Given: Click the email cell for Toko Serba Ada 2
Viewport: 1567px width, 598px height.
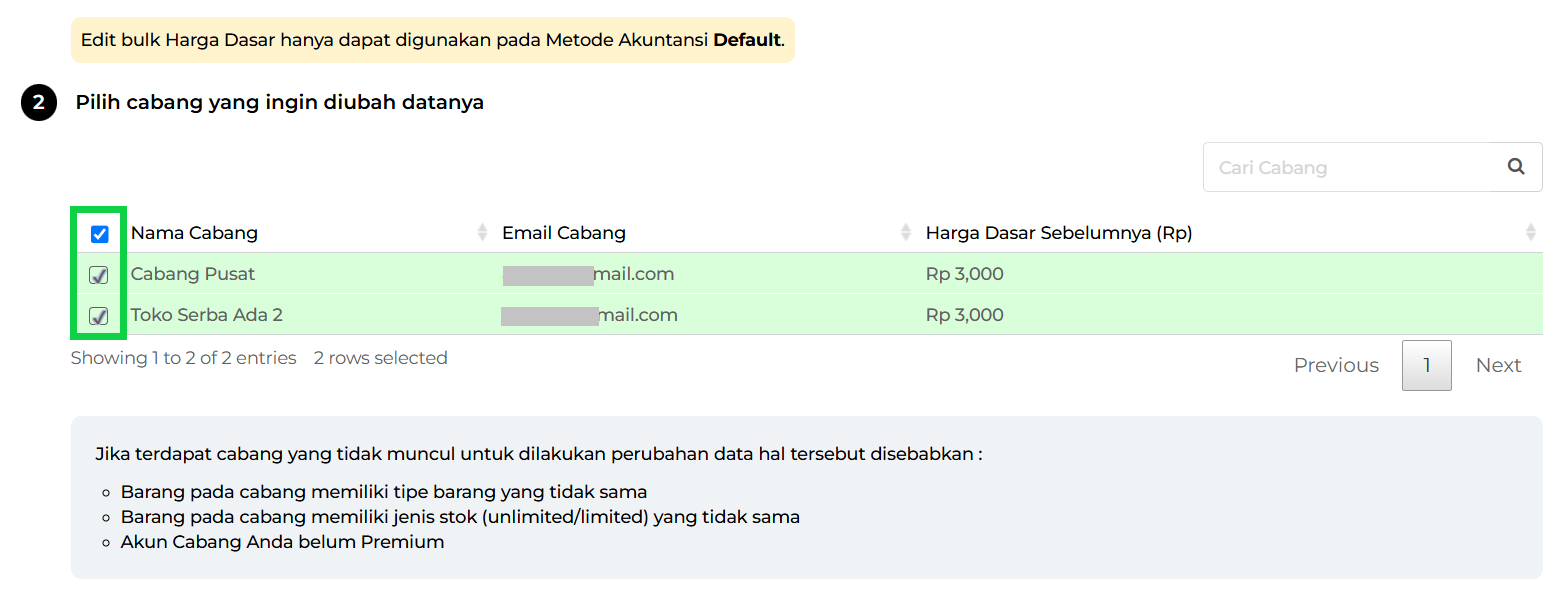Looking at the screenshot, I should click(x=589, y=315).
